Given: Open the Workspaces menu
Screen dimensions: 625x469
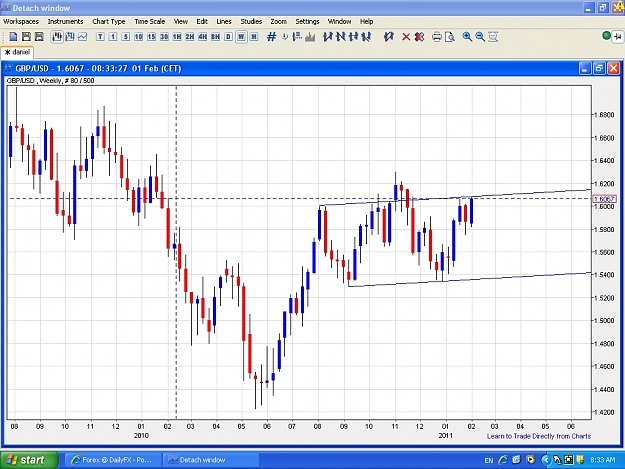Looking at the screenshot, I should 21,22.
